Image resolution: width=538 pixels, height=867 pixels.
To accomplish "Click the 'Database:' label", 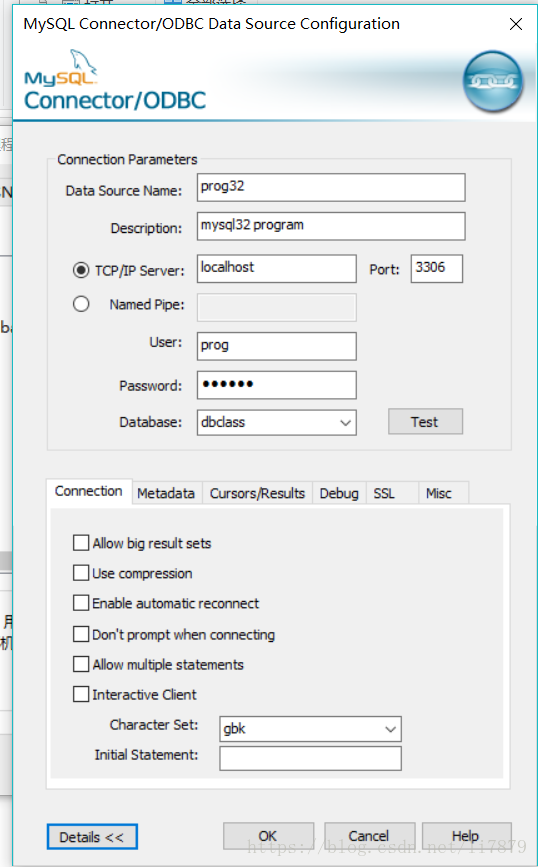I will pyautogui.click(x=150, y=422).
